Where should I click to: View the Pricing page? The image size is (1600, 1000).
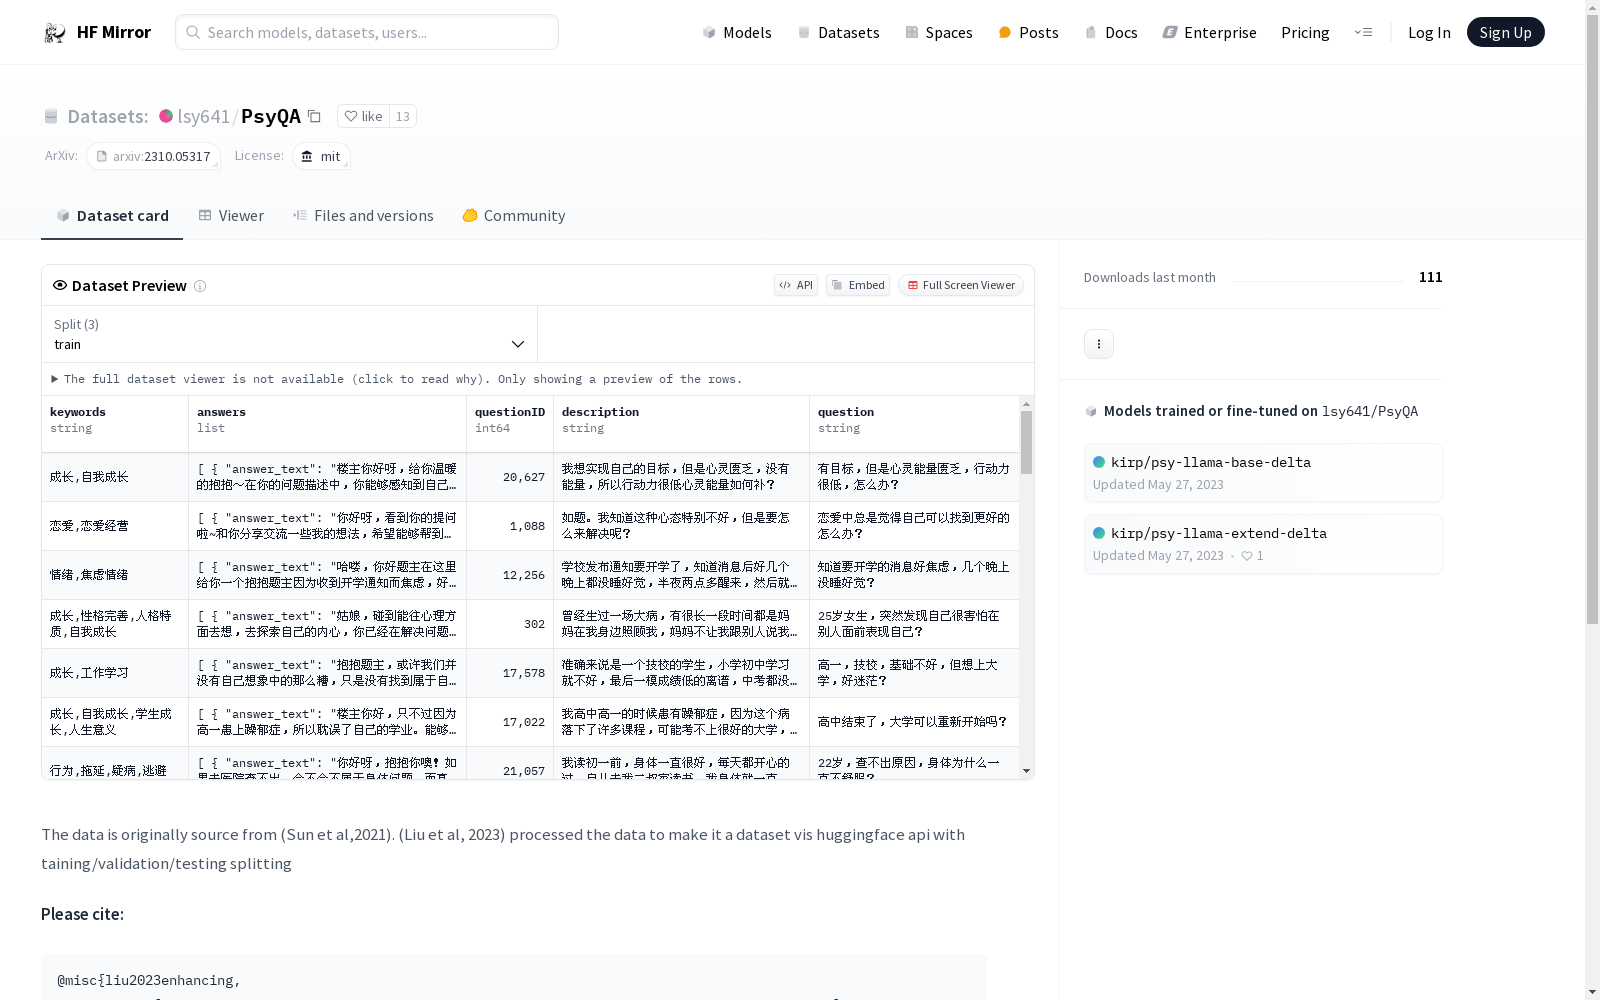pyautogui.click(x=1305, y=32)
